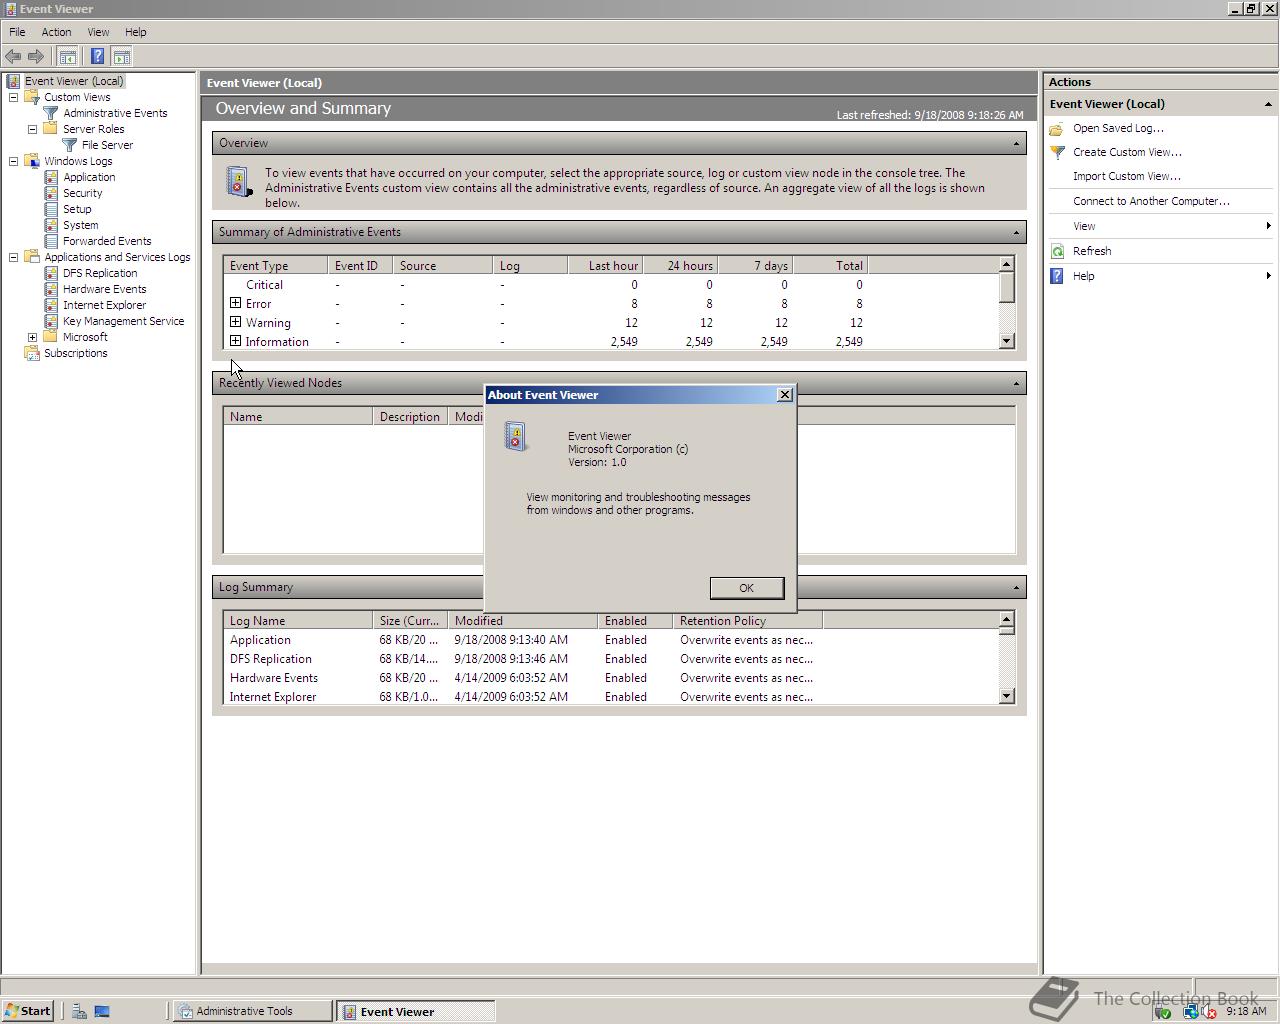Close the About Event Viewer dialog

tap(785, 395)
